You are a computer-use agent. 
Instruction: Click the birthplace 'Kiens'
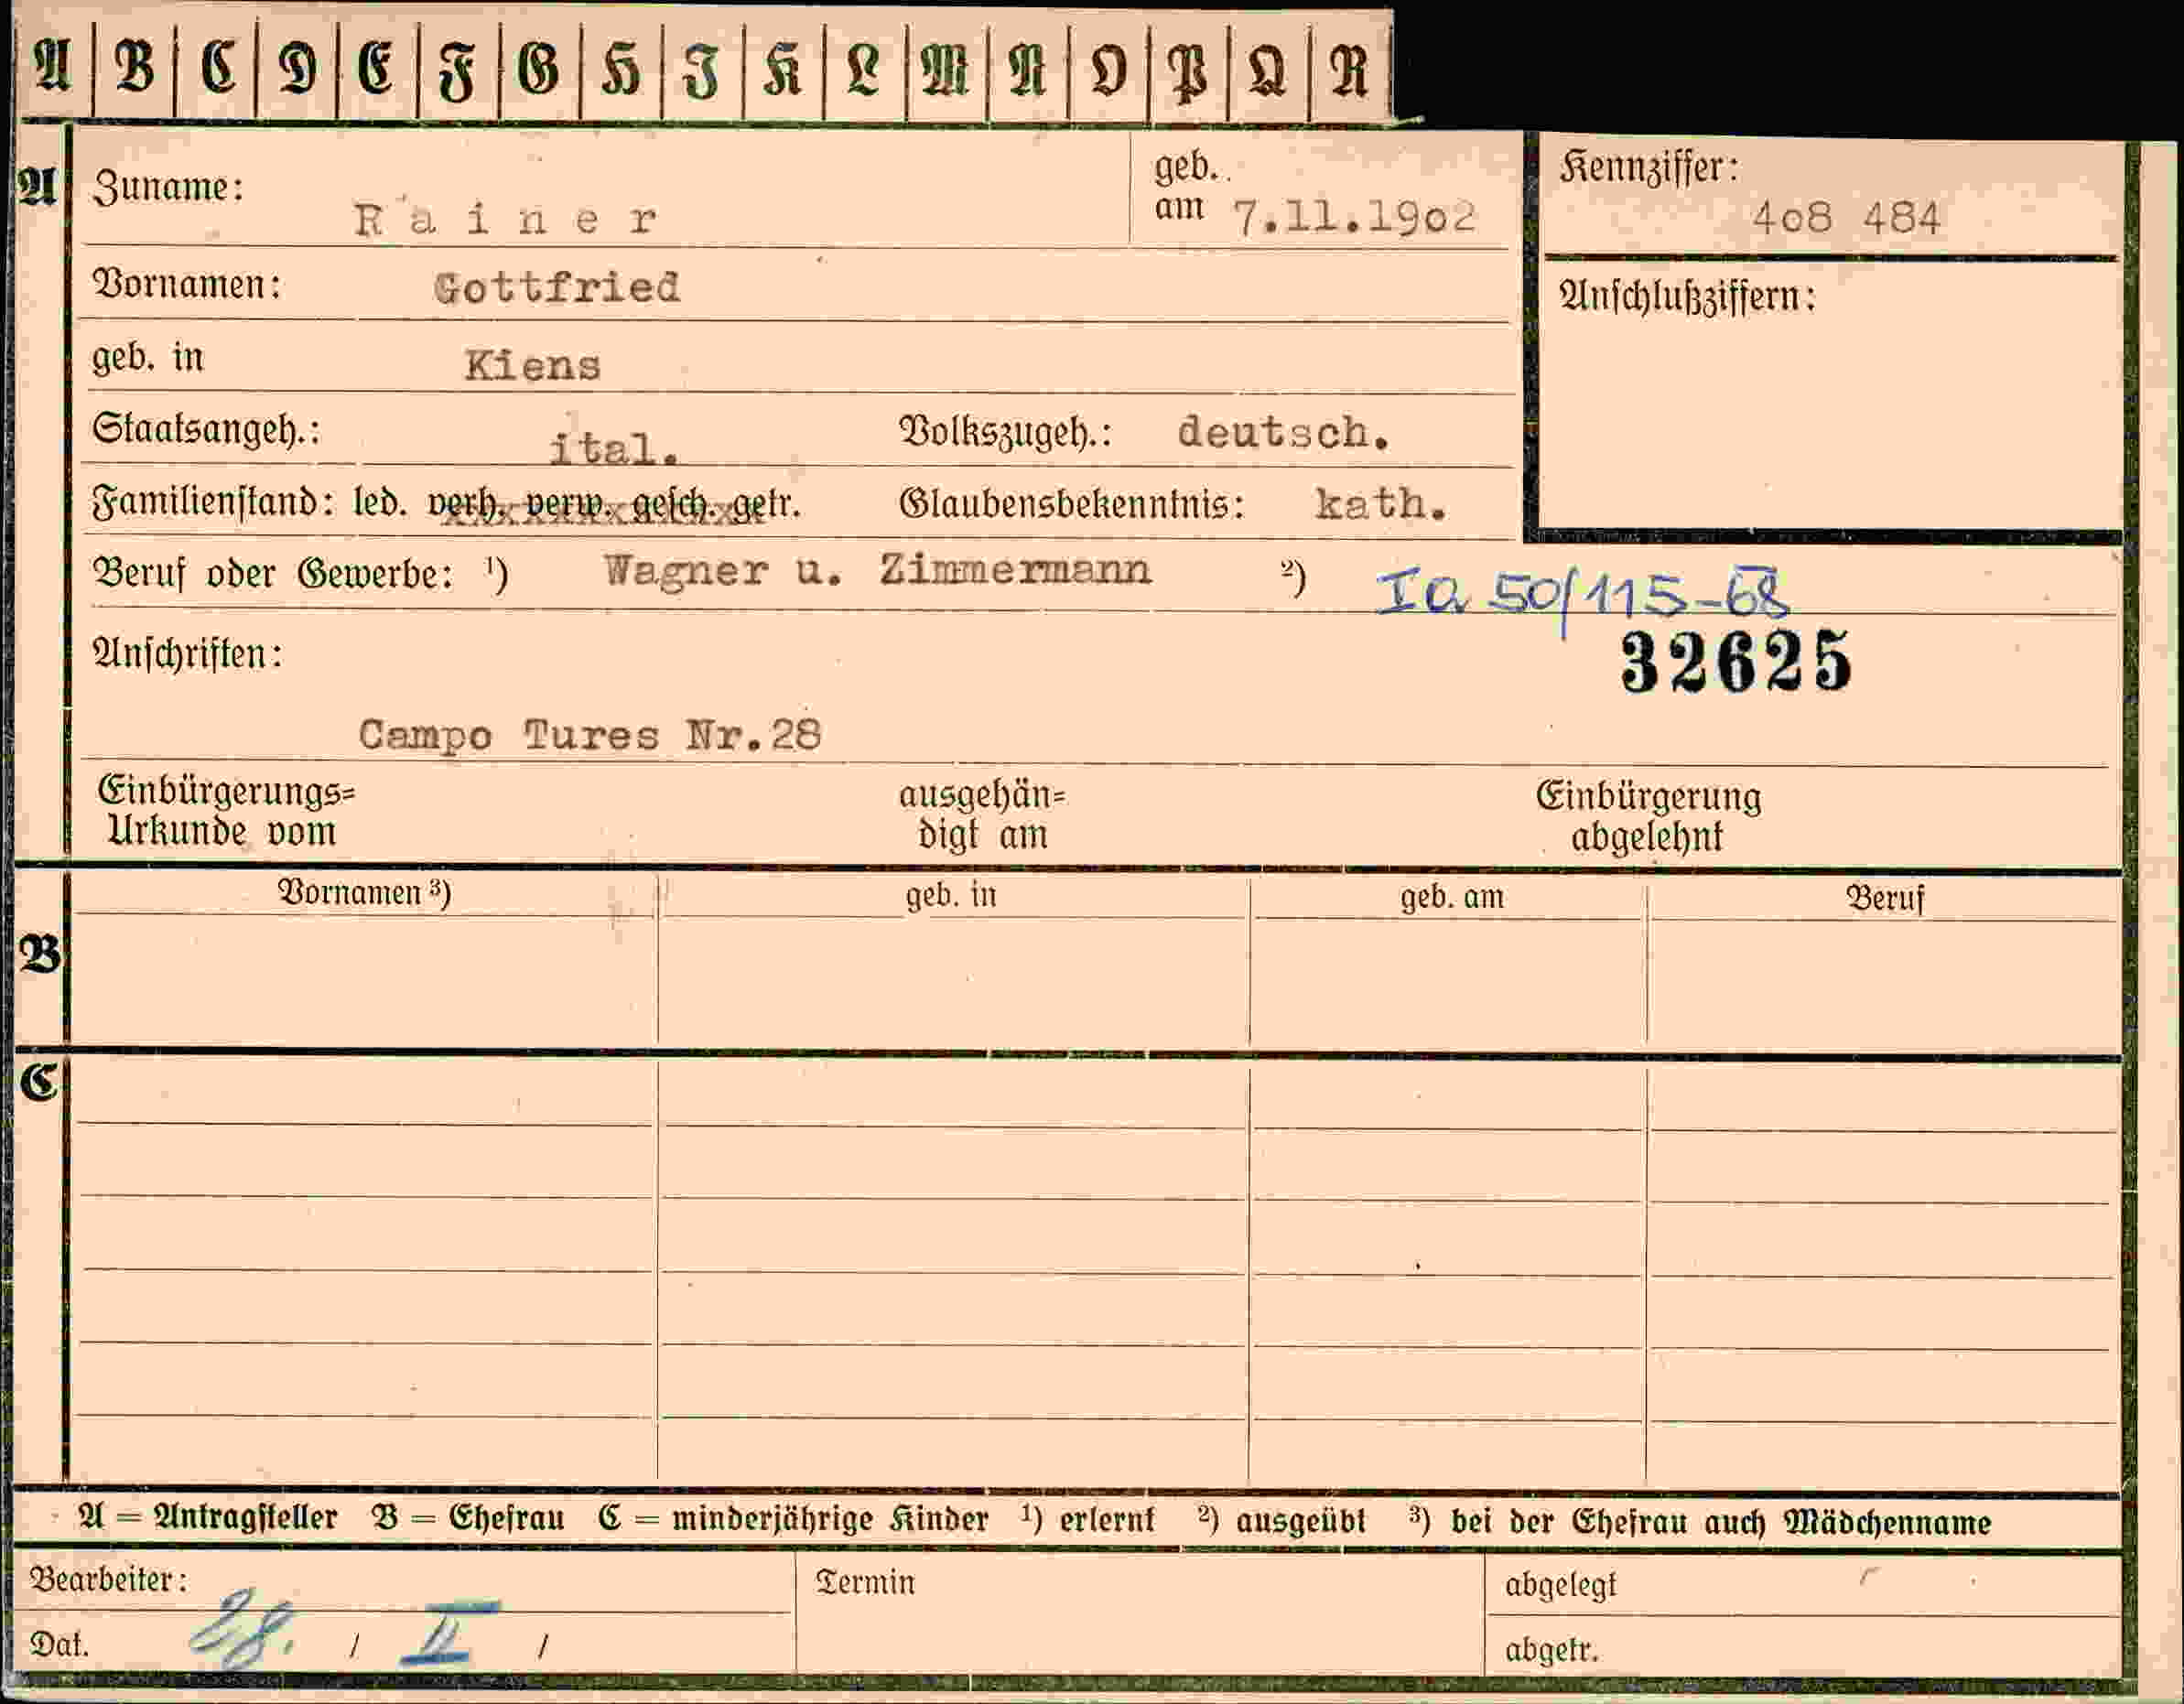pyautogui.click(x=532, y=366)
